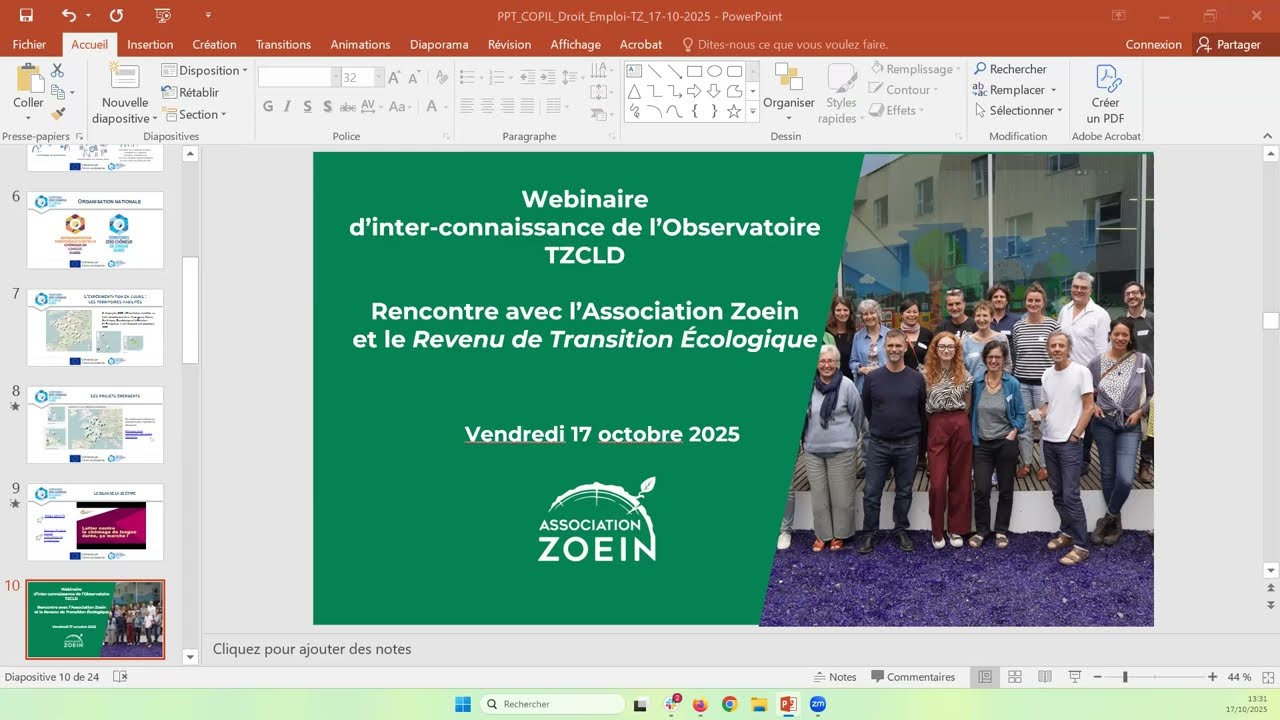
Task: Open the font size 32 dropdown
Action: [x=378, y=77]
